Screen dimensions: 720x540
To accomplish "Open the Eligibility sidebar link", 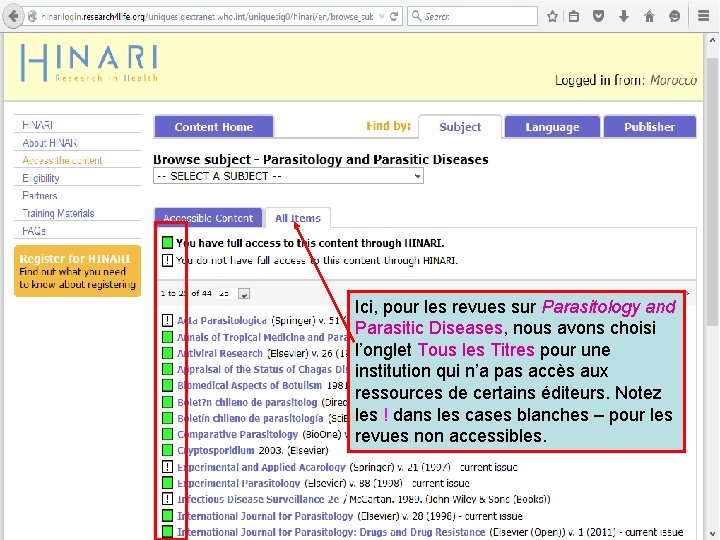I will click(x=41, y=178).
